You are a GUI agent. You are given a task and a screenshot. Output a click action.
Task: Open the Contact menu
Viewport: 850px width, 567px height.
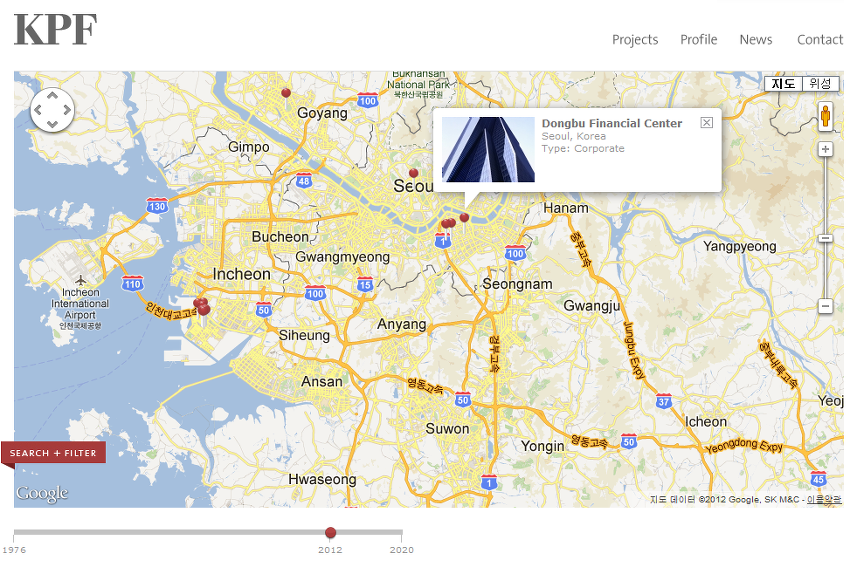click(820, 40)
